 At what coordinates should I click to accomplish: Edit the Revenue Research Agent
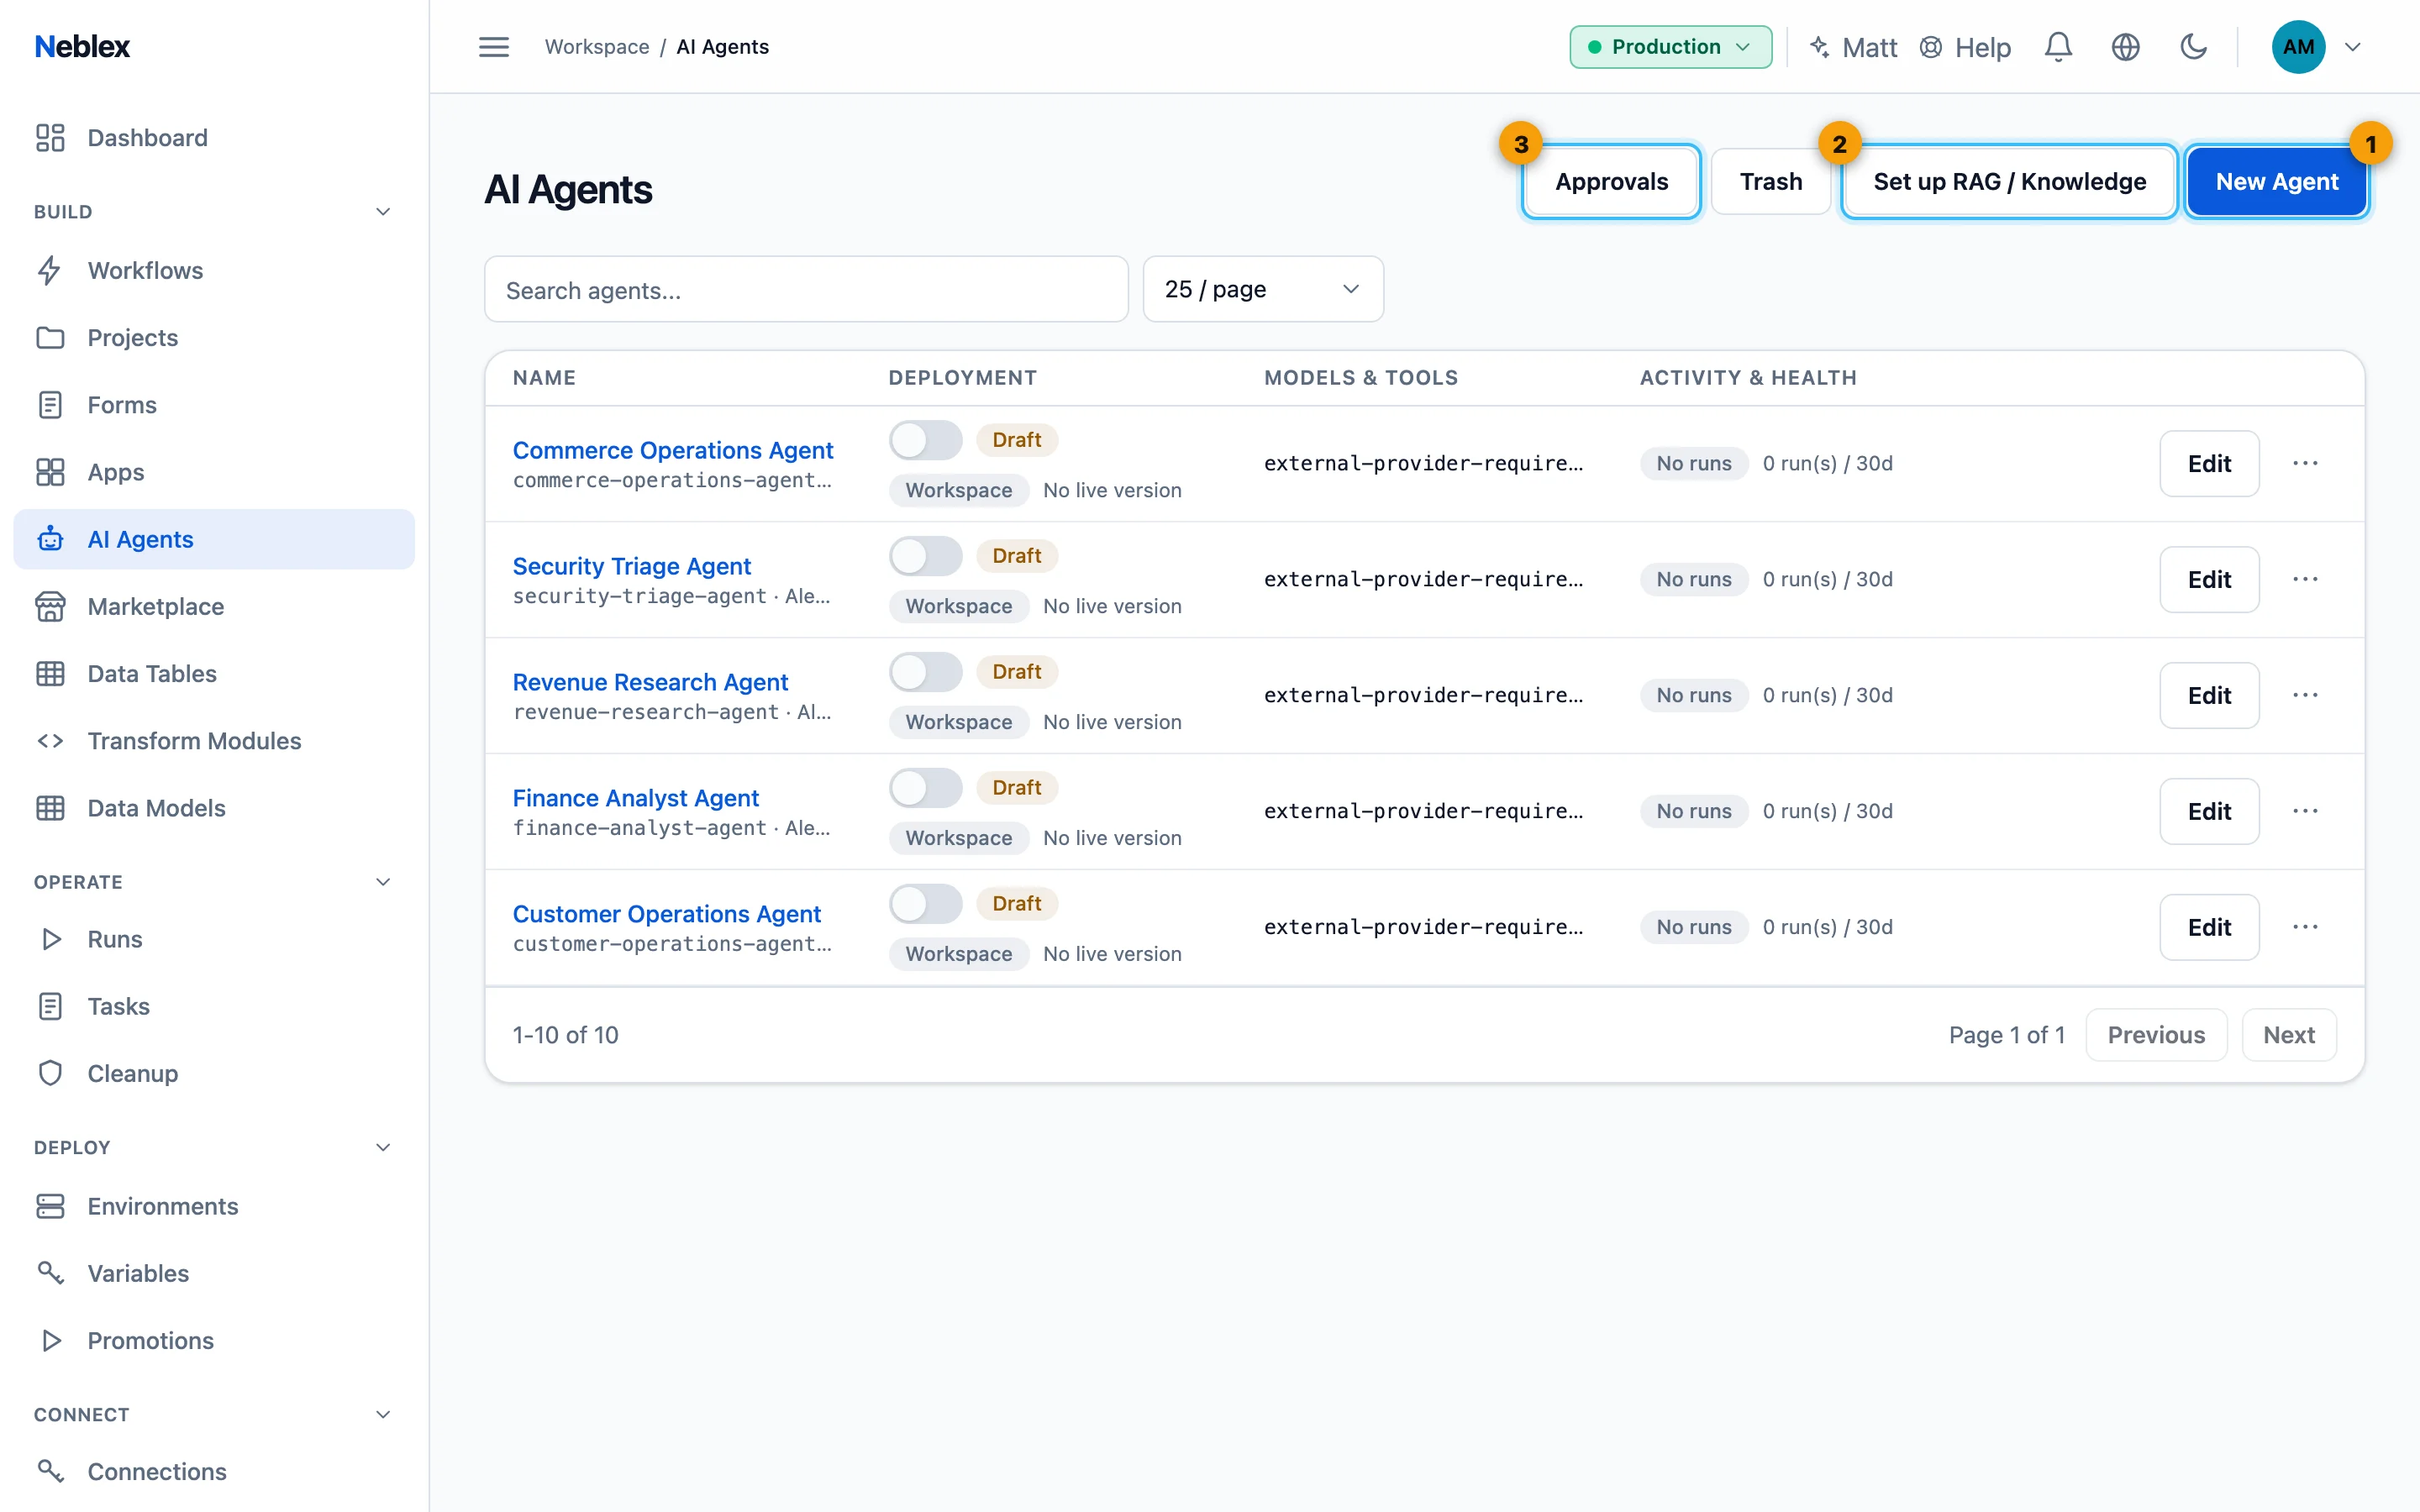(x=2209, y=695)
